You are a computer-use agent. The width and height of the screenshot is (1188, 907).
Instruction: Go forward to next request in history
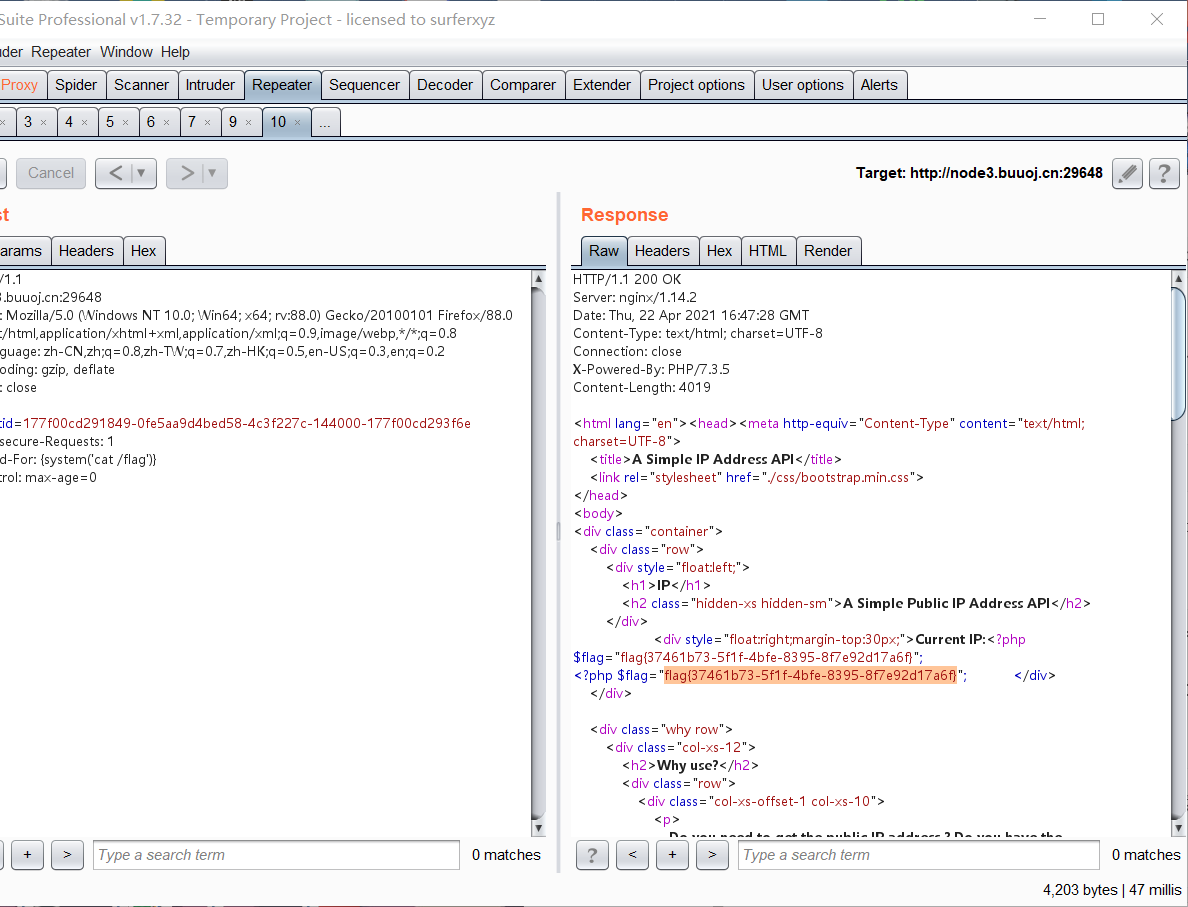click(186, 174)
